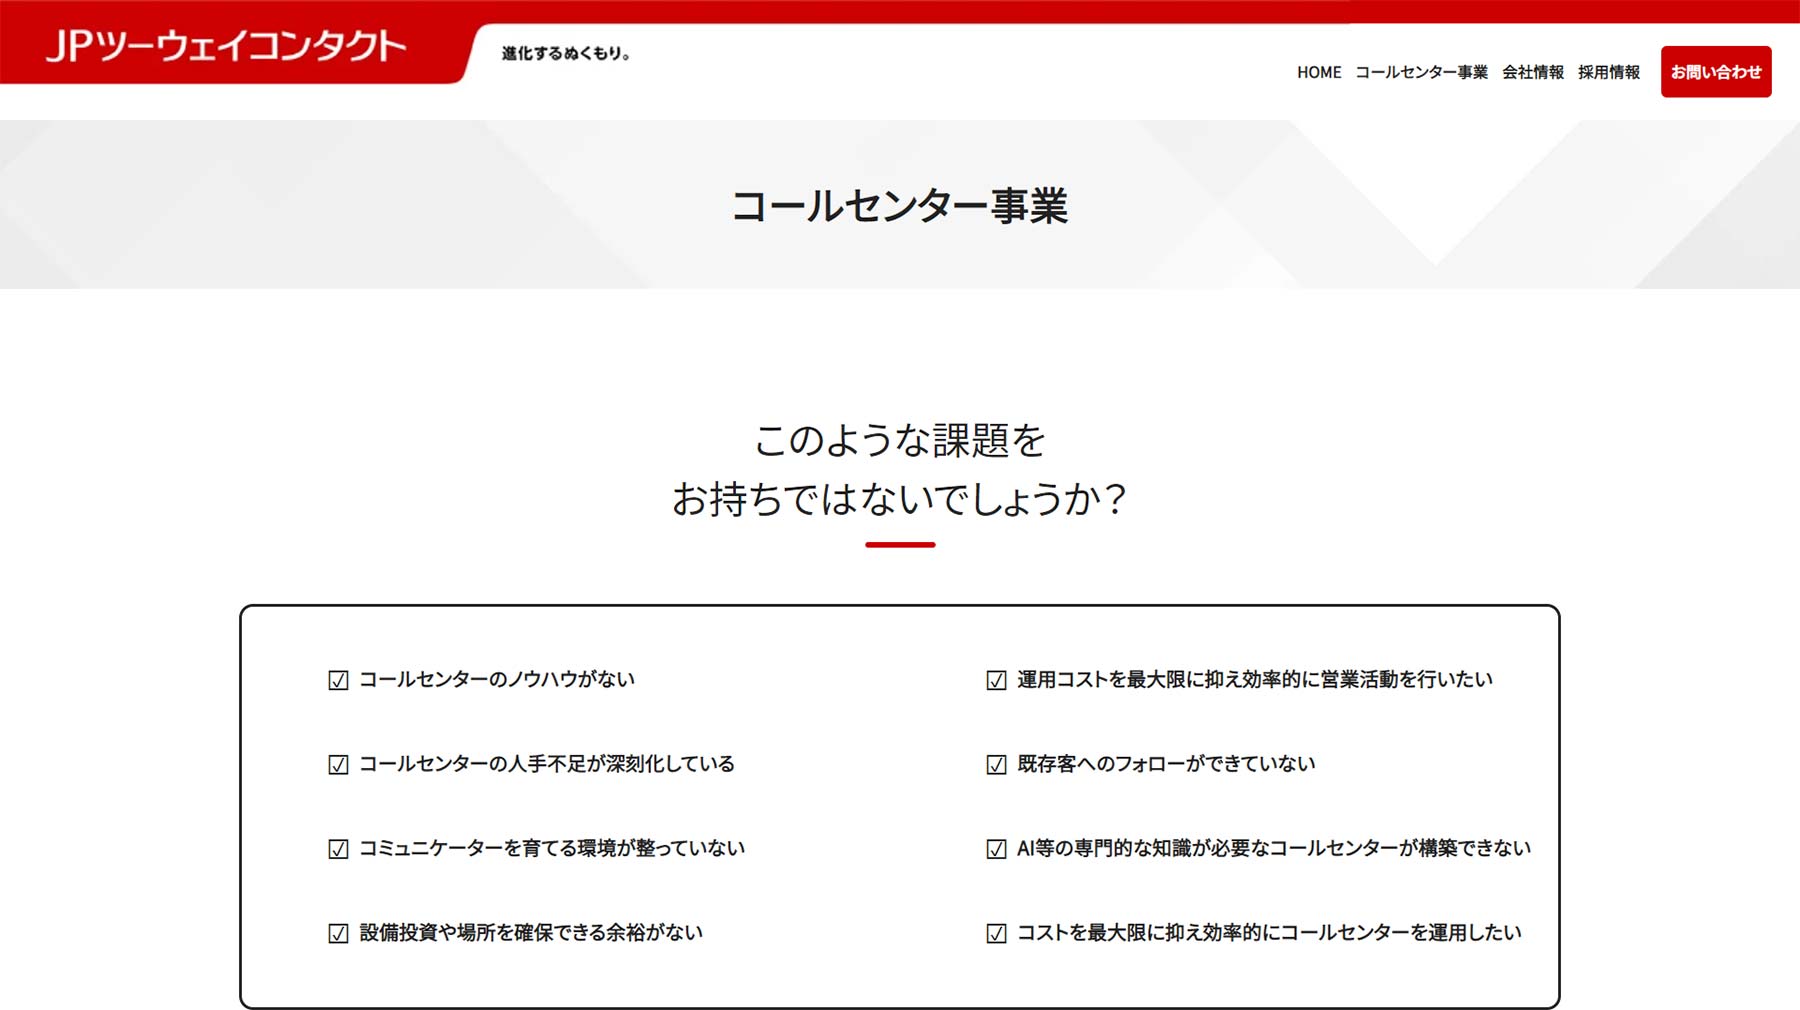Click text コミュニケーターを育てる環境が整っていない
The height and width of the screenshot is (1010, 1800).
coord(552,848)
